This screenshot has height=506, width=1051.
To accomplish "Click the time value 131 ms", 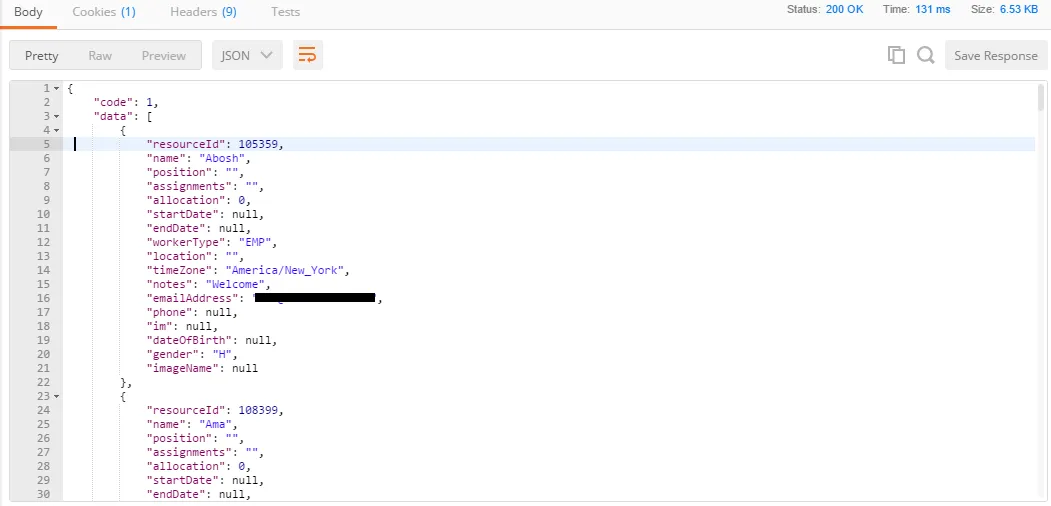I will pos(932,9).
